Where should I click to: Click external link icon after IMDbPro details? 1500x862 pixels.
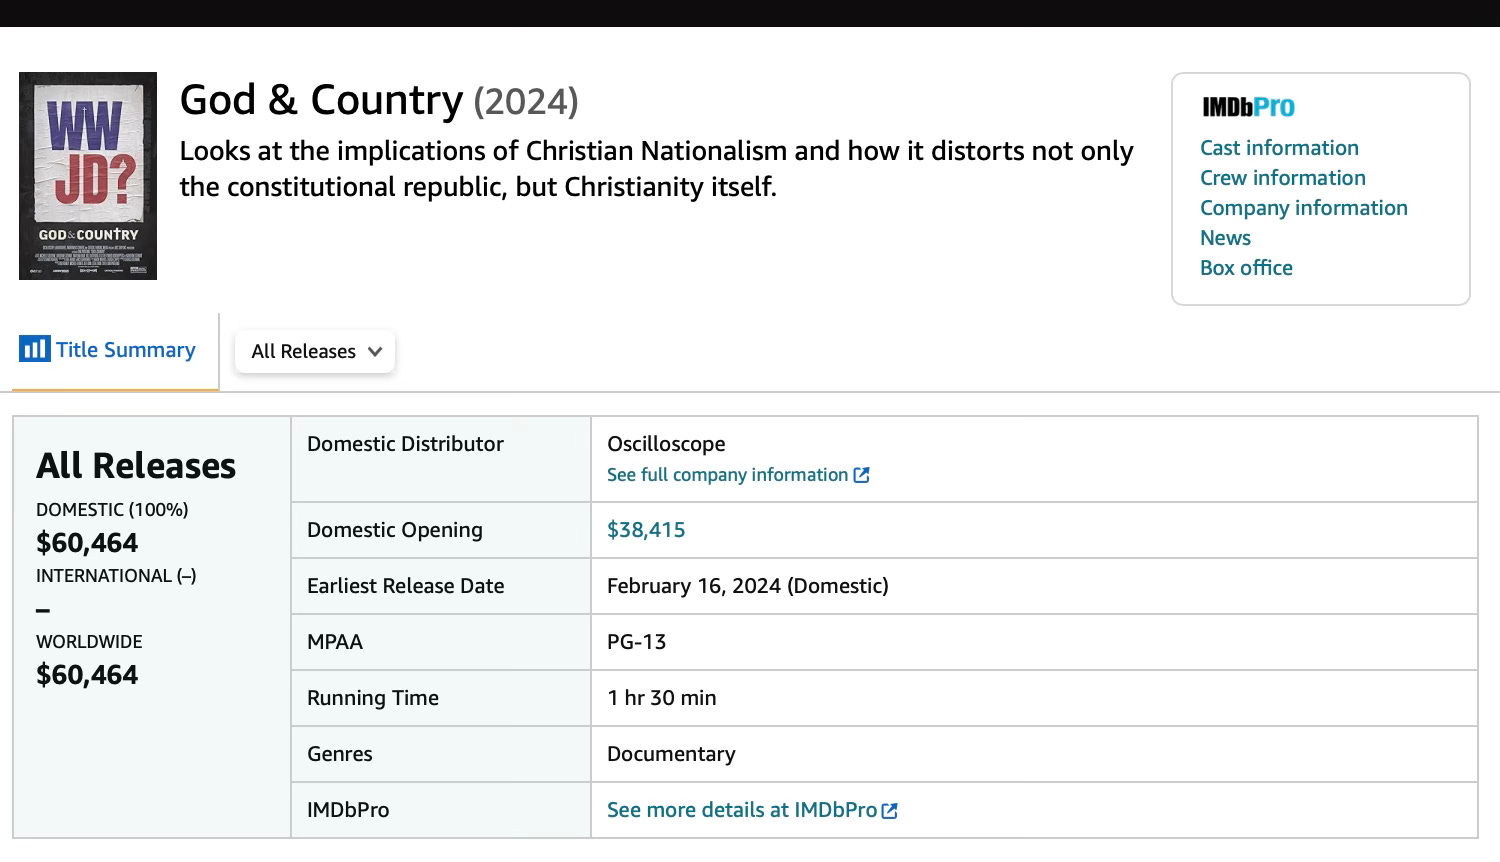pyautogui.click(x=890, y=811)
